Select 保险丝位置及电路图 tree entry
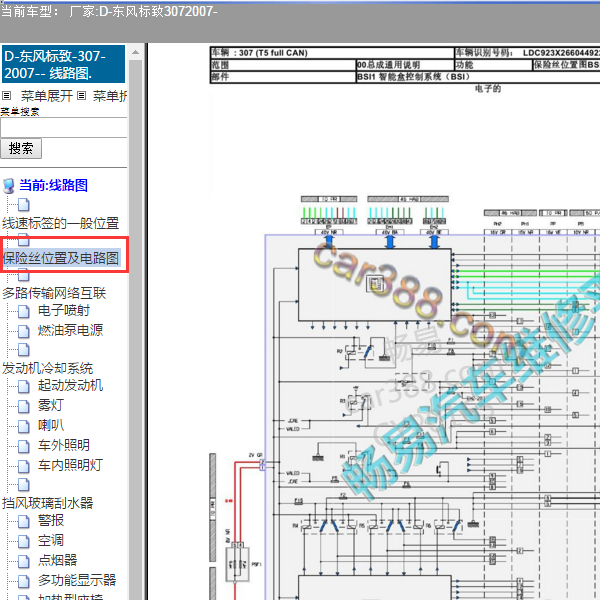This screenshot has width=600, height=600. pos(61,258)
